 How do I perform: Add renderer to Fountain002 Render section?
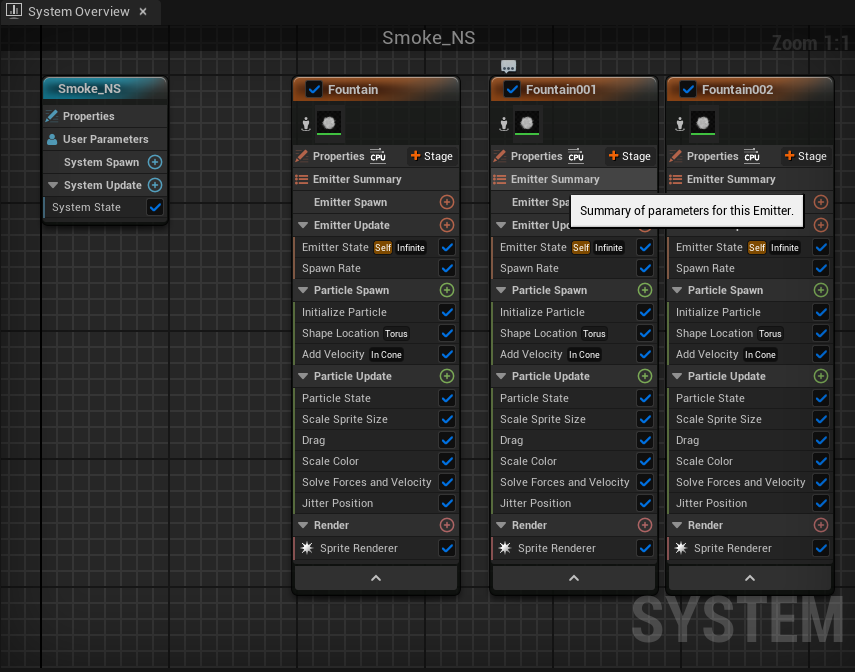coord(821,525)
